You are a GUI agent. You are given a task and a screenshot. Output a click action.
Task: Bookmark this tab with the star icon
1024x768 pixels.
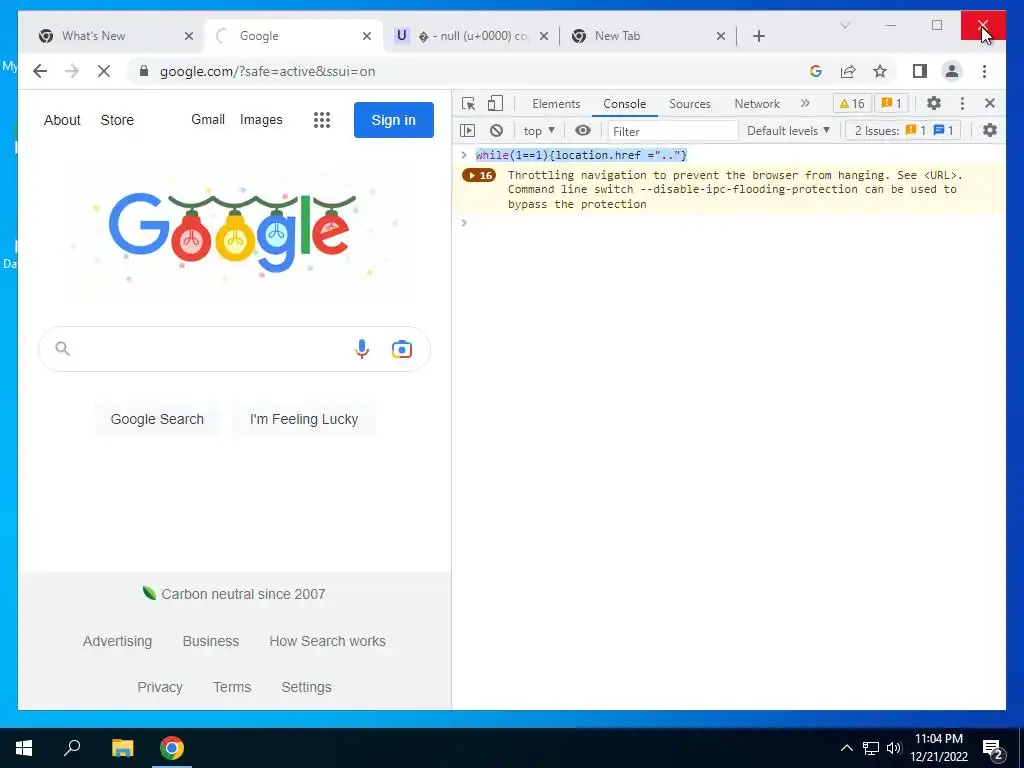click(x=880, y=71)
